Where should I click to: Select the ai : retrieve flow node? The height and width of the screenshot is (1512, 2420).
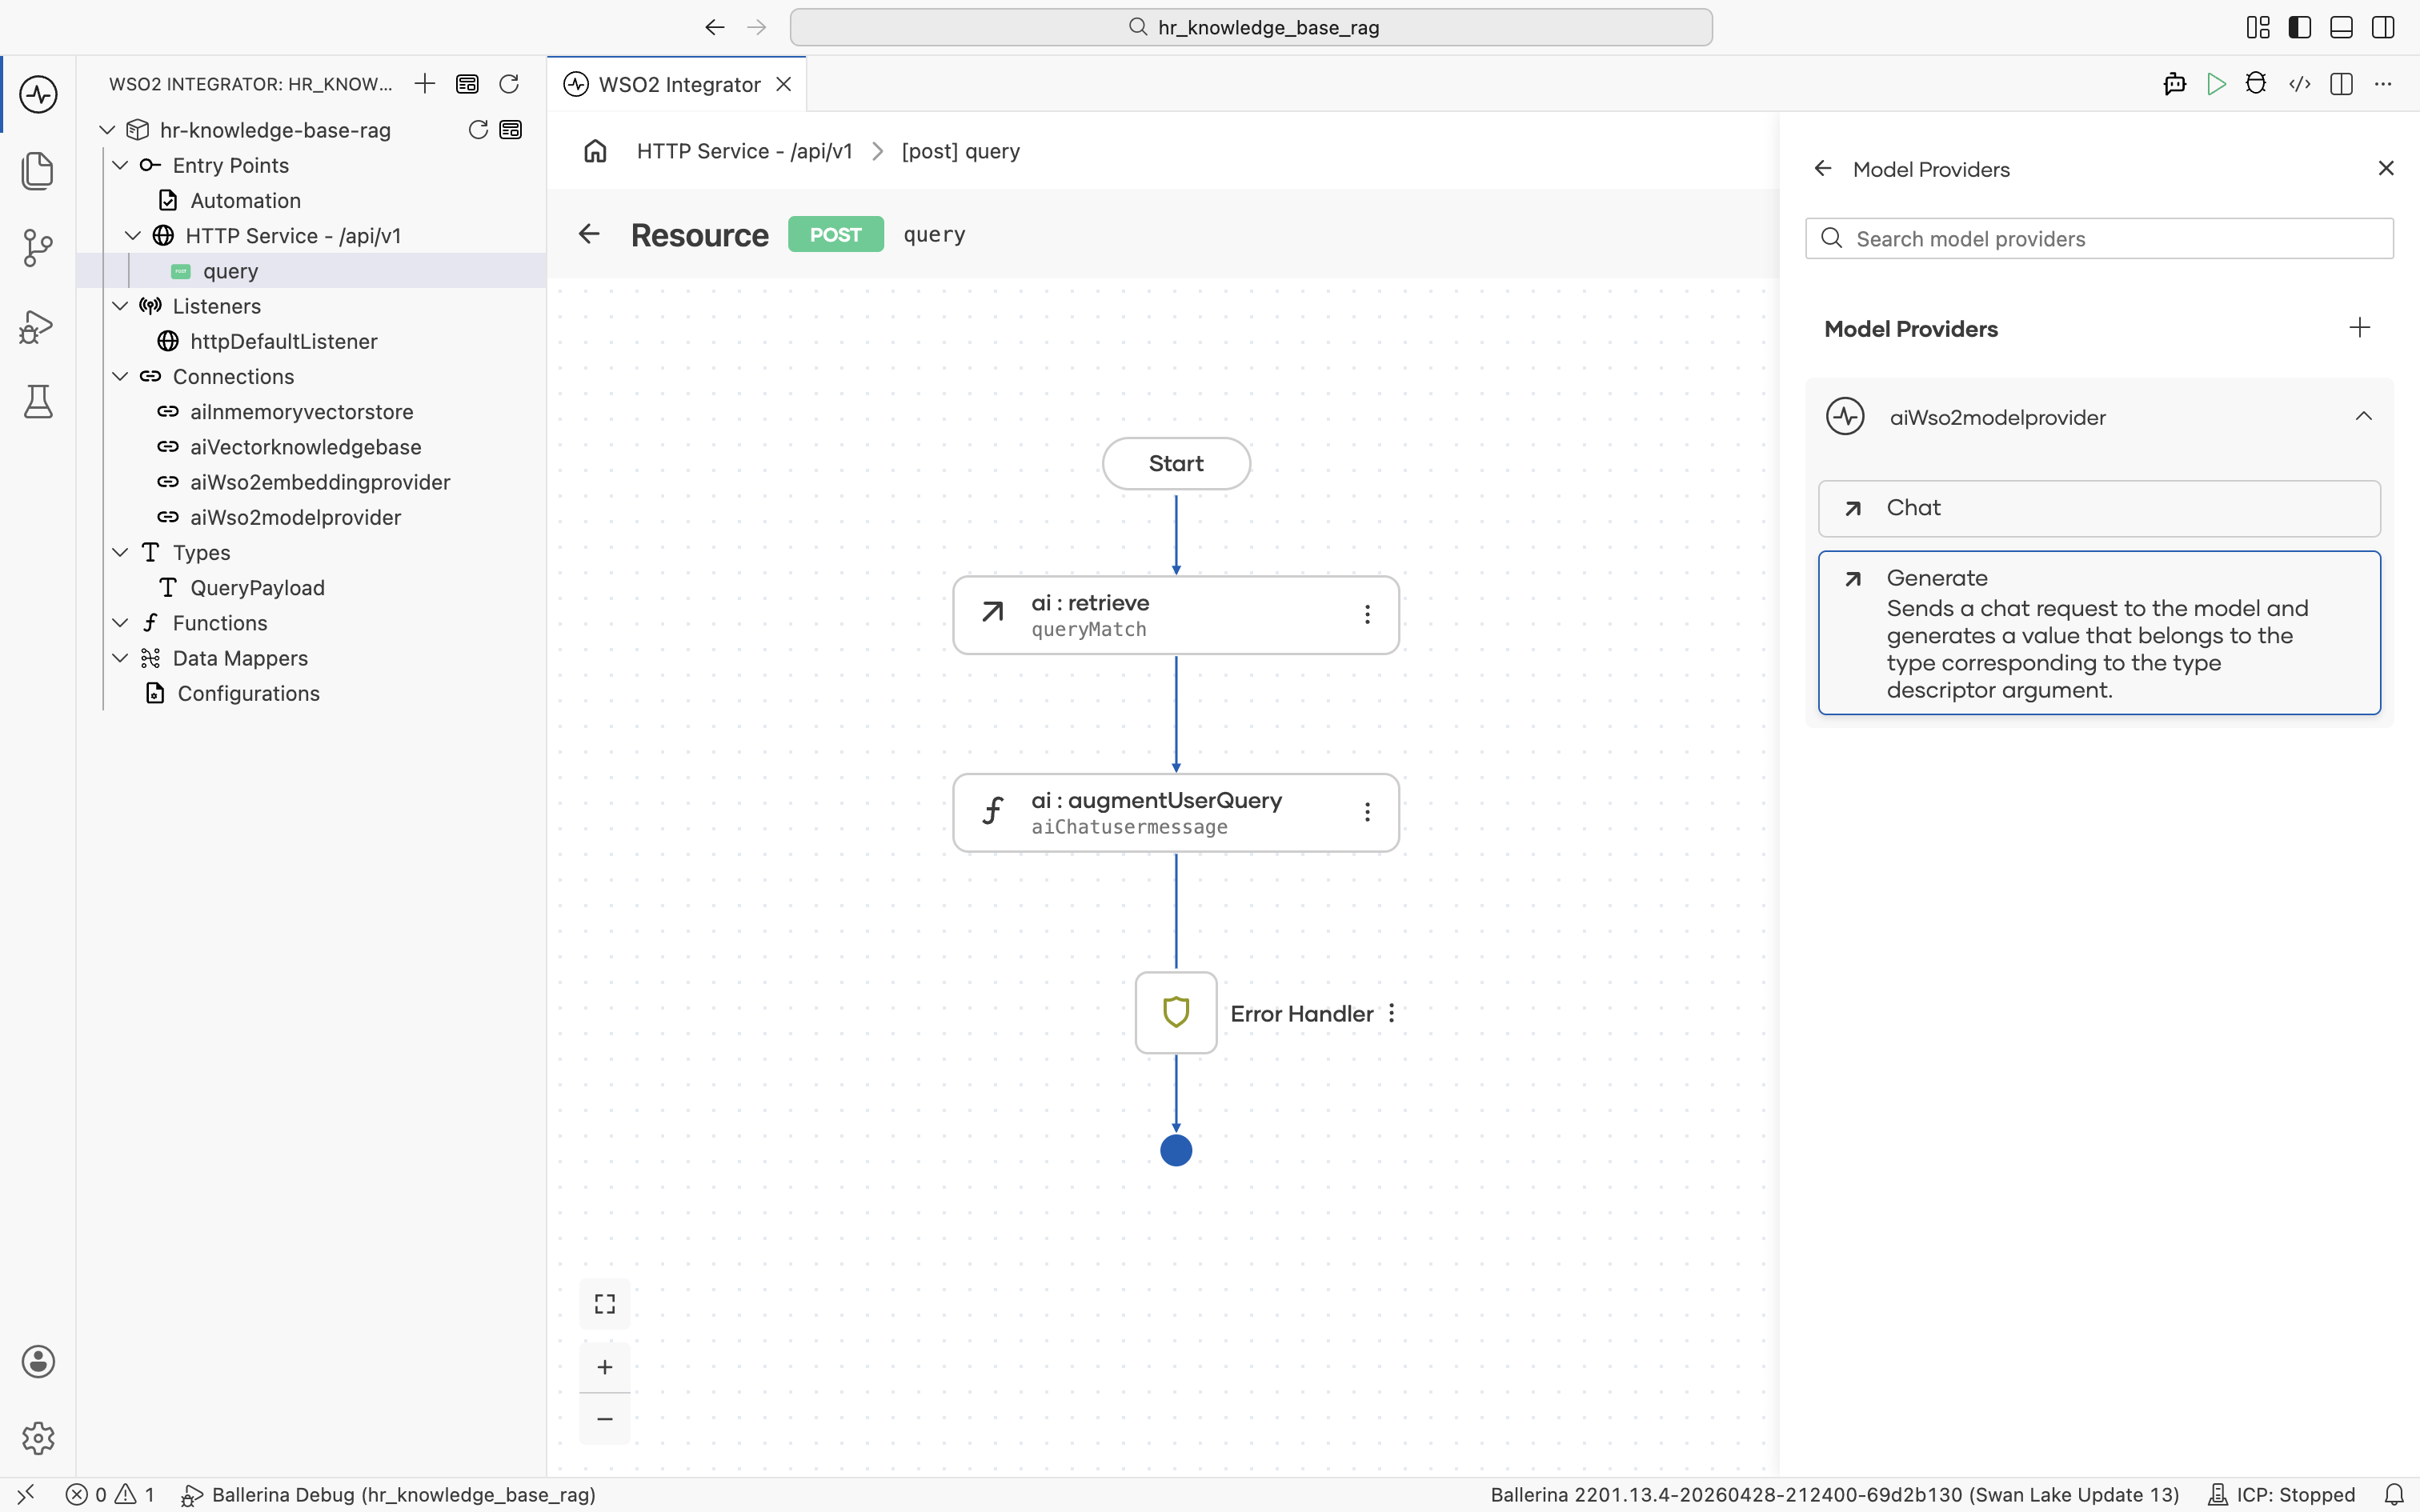pos(1176,615)
